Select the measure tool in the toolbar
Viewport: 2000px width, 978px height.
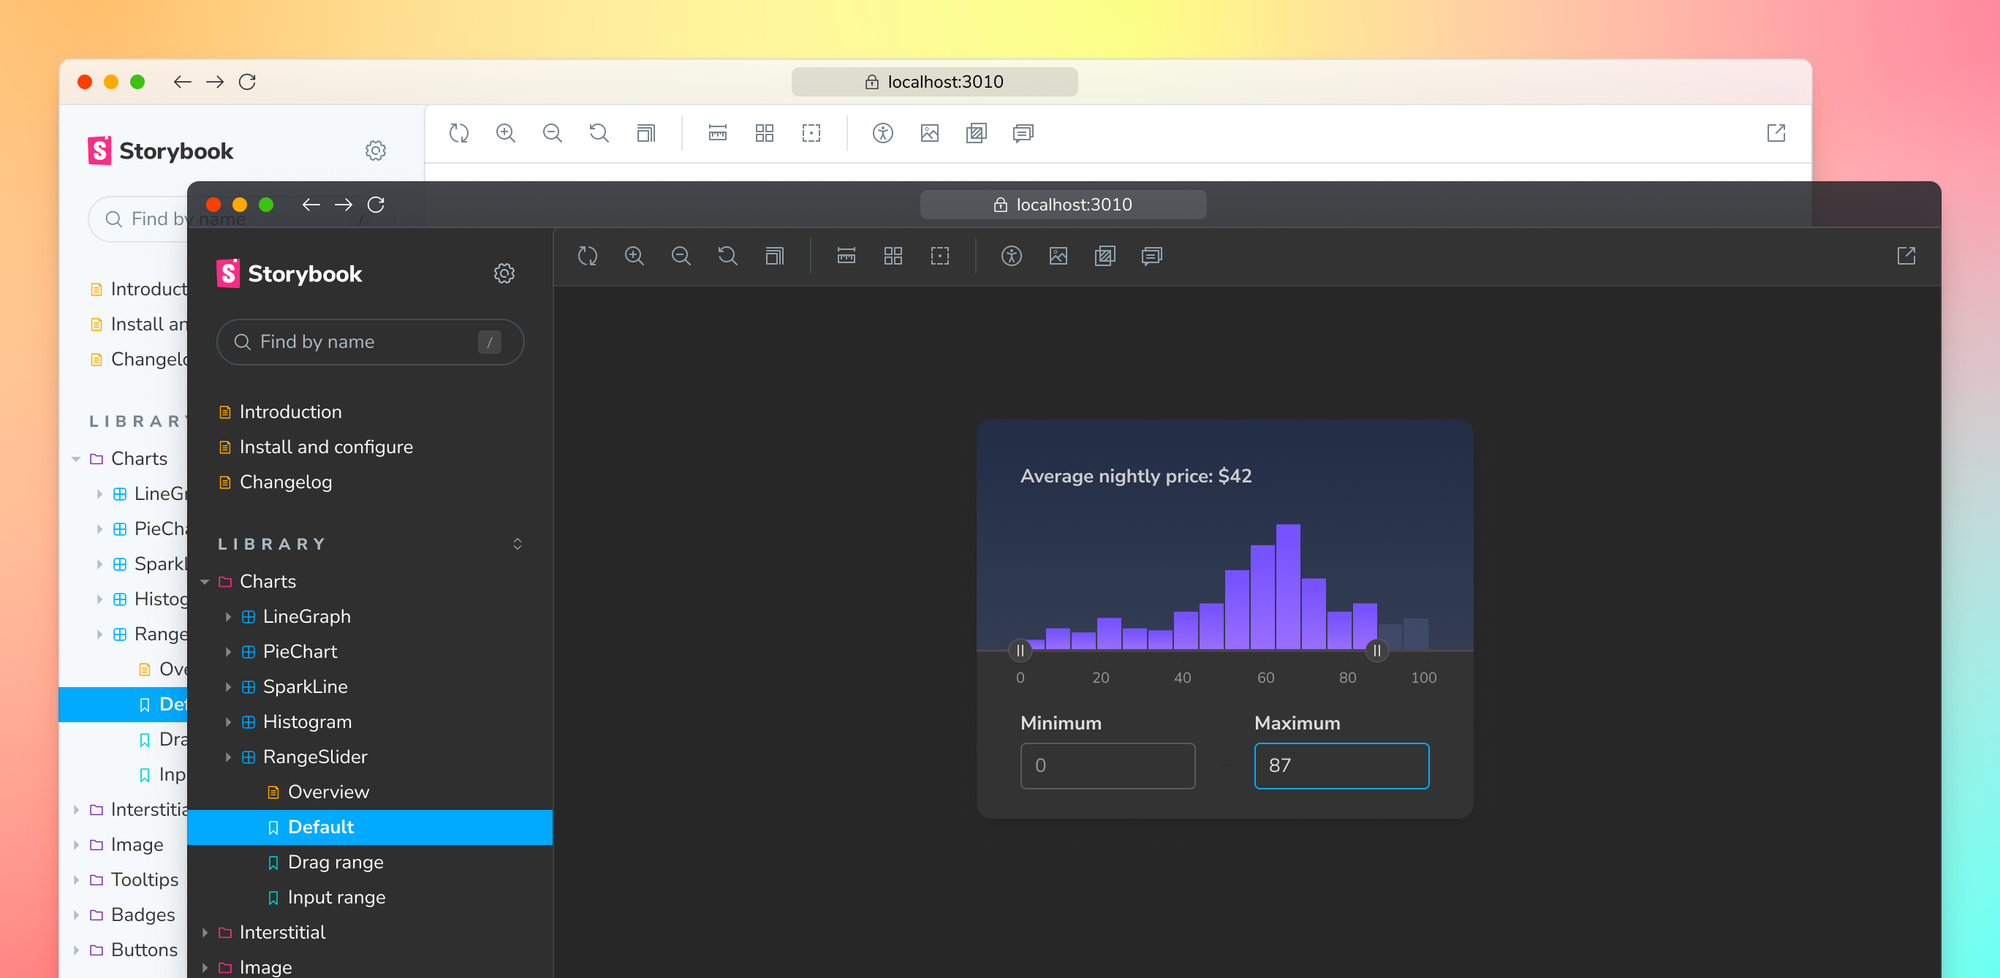coord(846,256)
